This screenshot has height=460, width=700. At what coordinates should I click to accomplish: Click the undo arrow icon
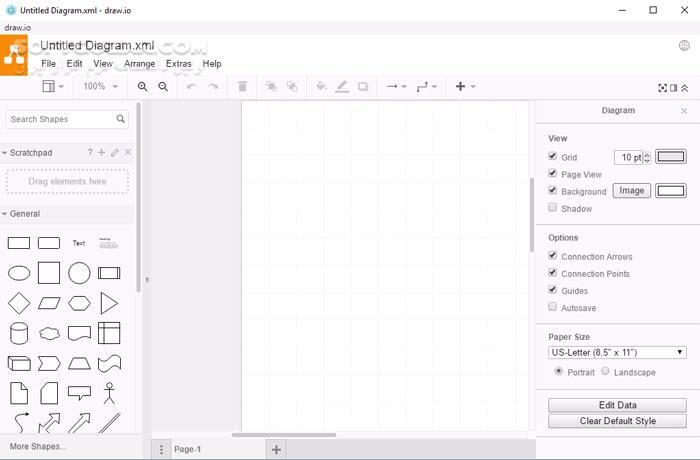point(192,86)
